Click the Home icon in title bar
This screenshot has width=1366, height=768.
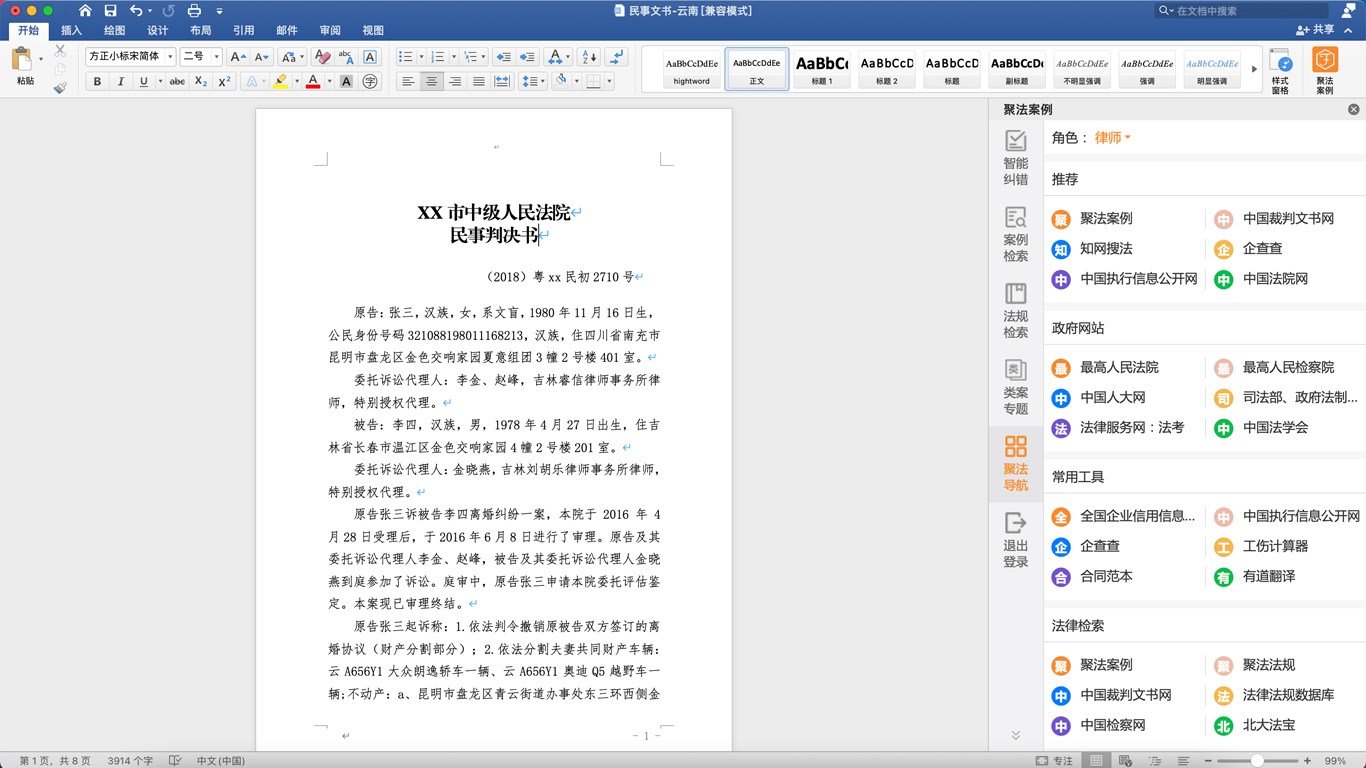85,11
